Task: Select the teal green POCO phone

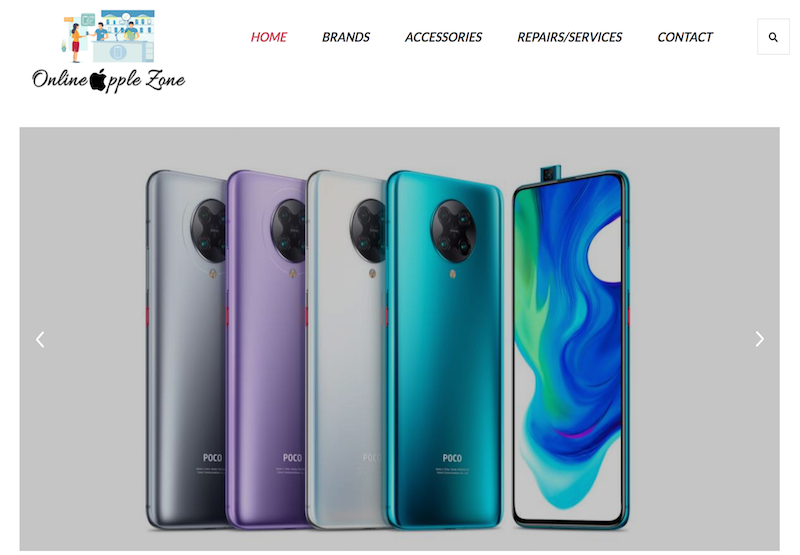Action: [x=445, y=349]
